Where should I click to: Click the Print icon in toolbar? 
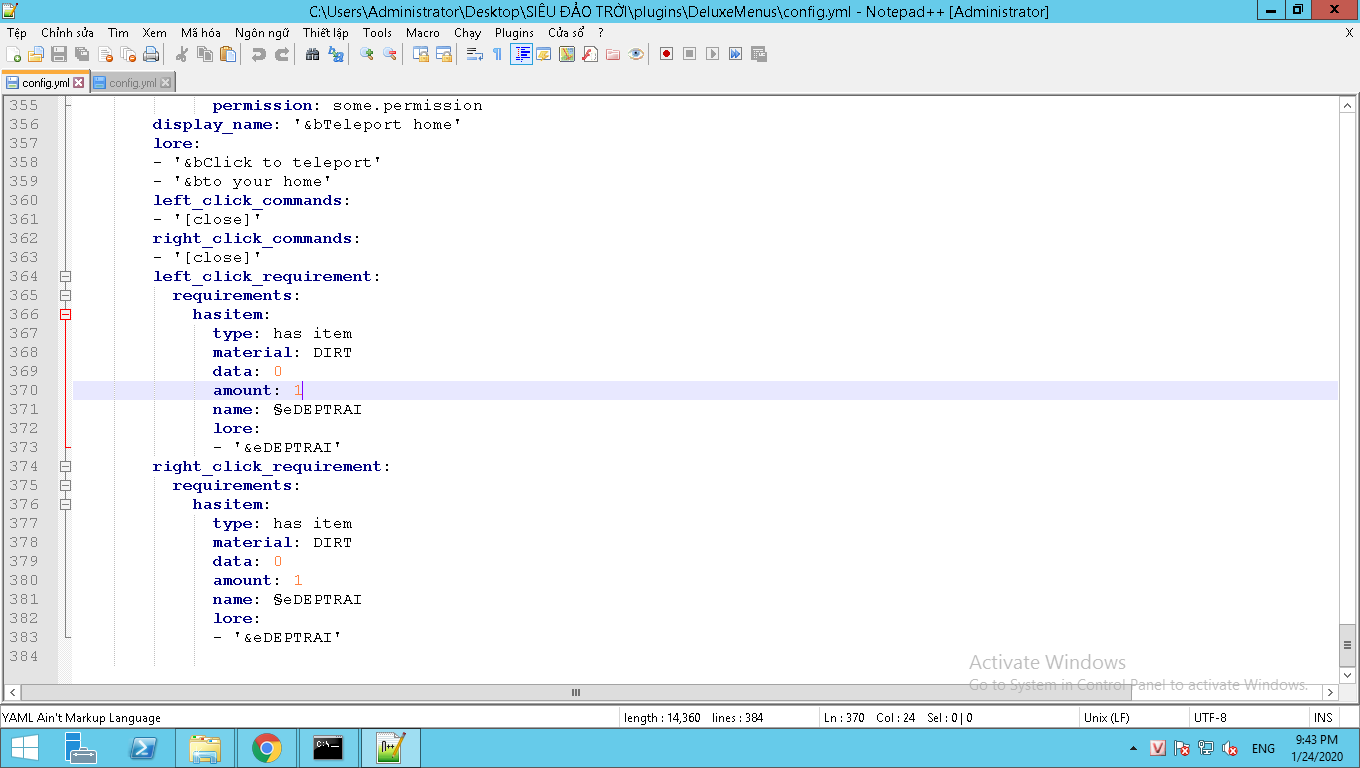pyautogui.click(x=151, y=54)
